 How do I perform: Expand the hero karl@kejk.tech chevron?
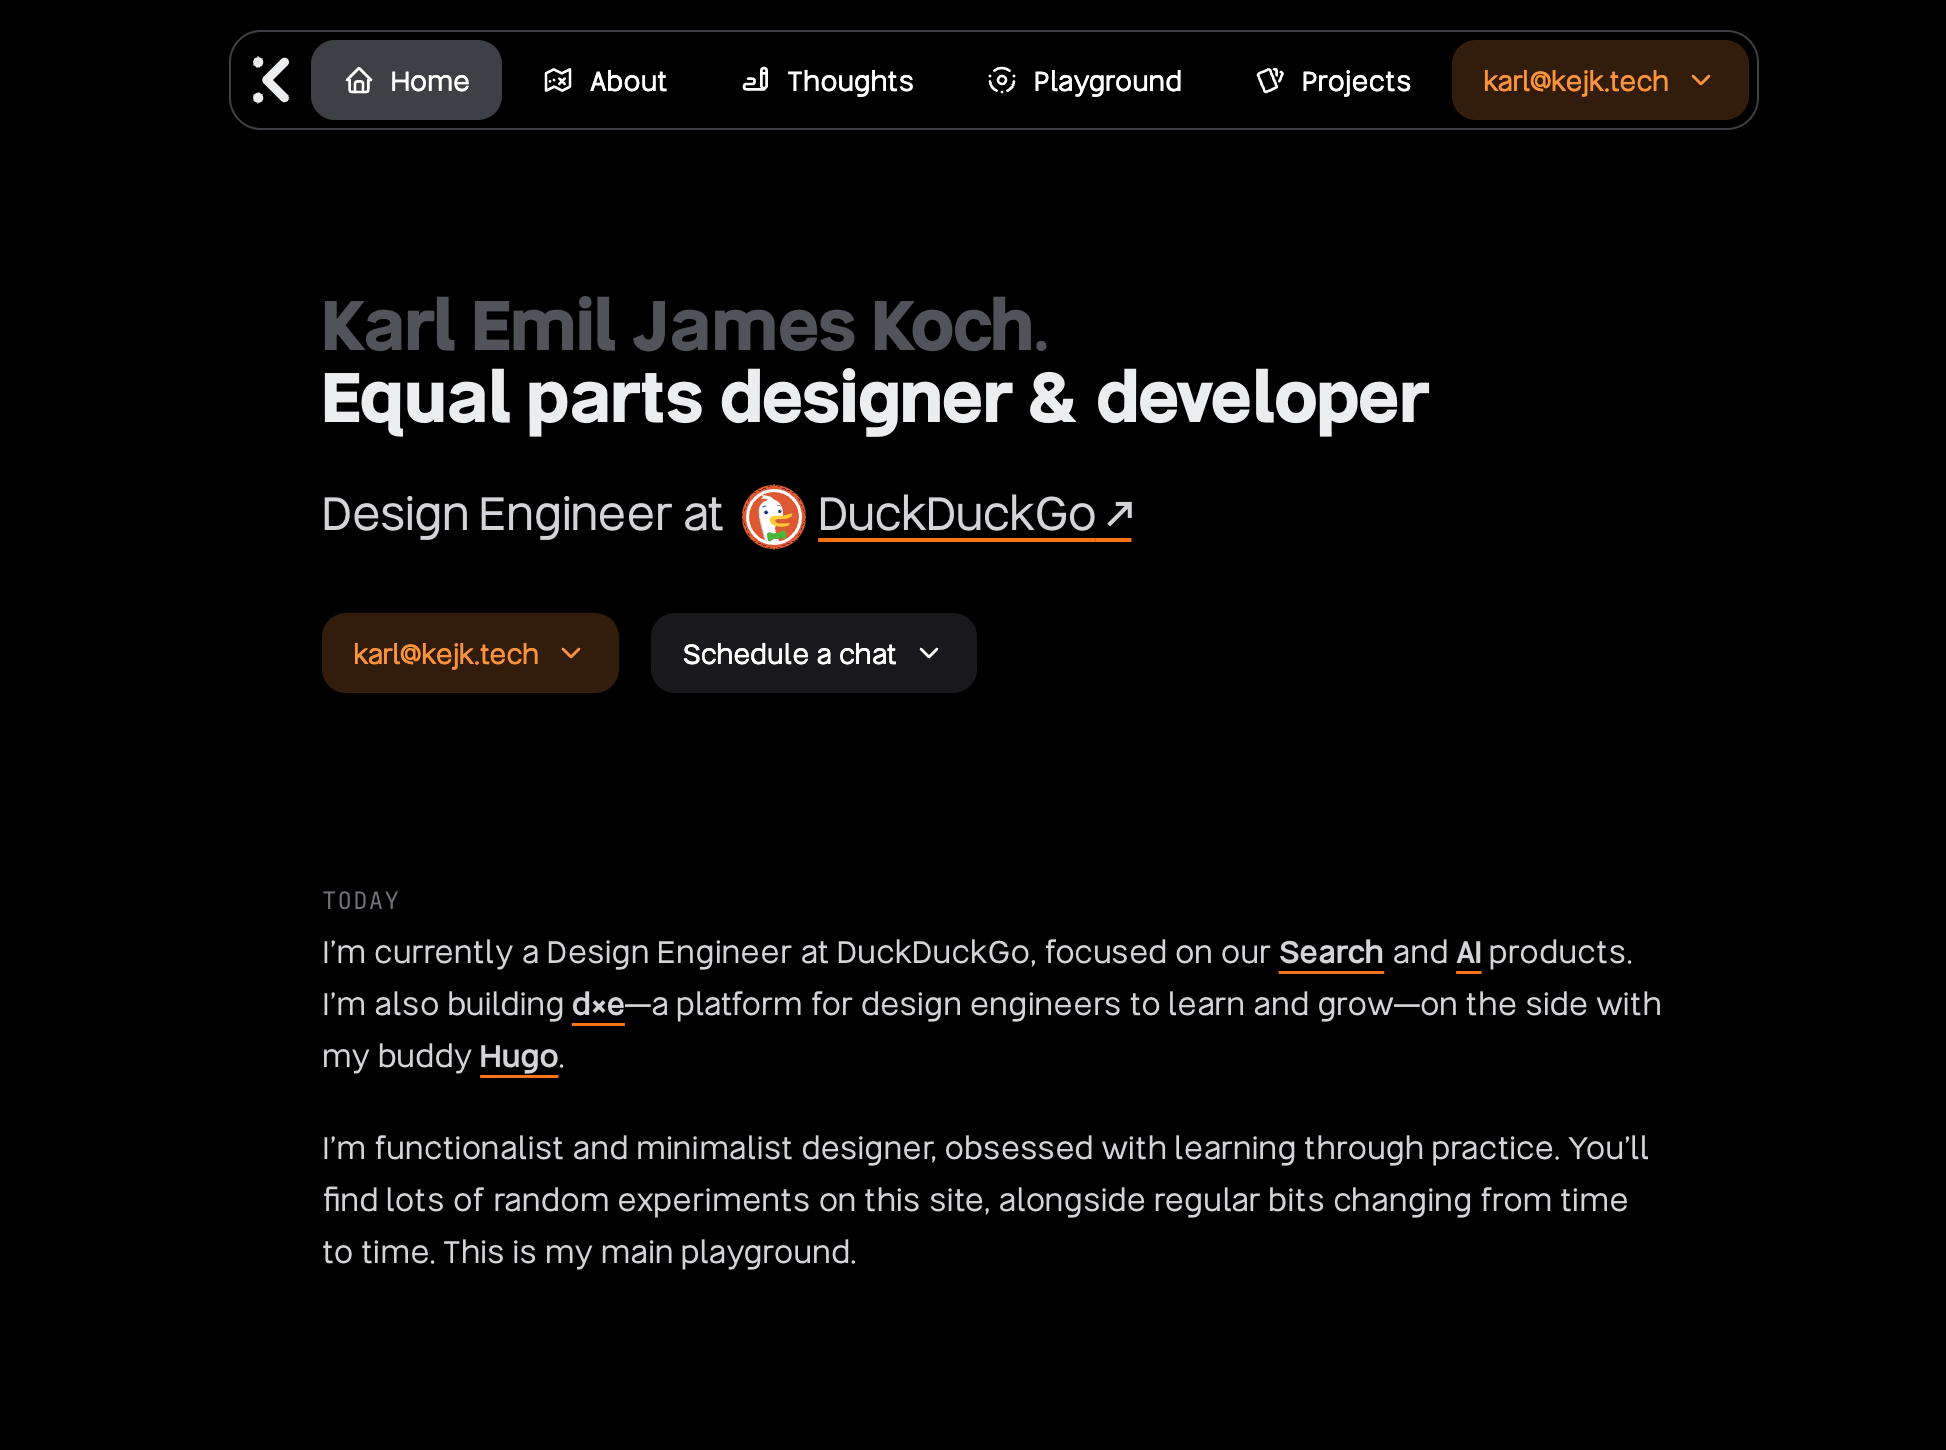point(571,653)
